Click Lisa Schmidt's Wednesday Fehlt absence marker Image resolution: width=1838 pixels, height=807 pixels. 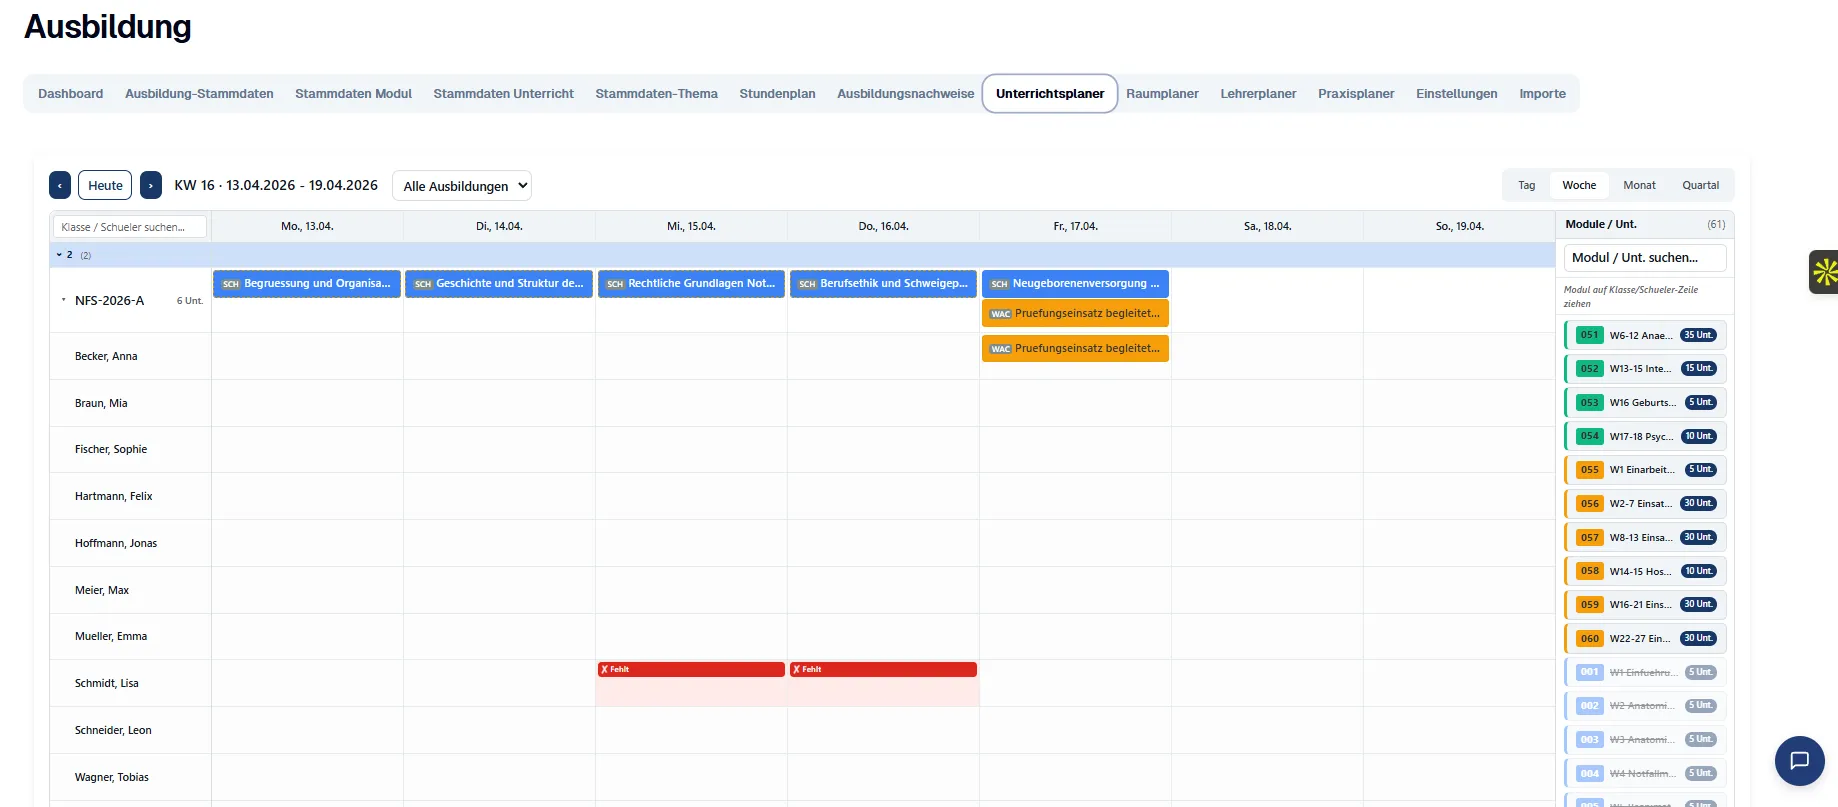(x=690, y=670)
